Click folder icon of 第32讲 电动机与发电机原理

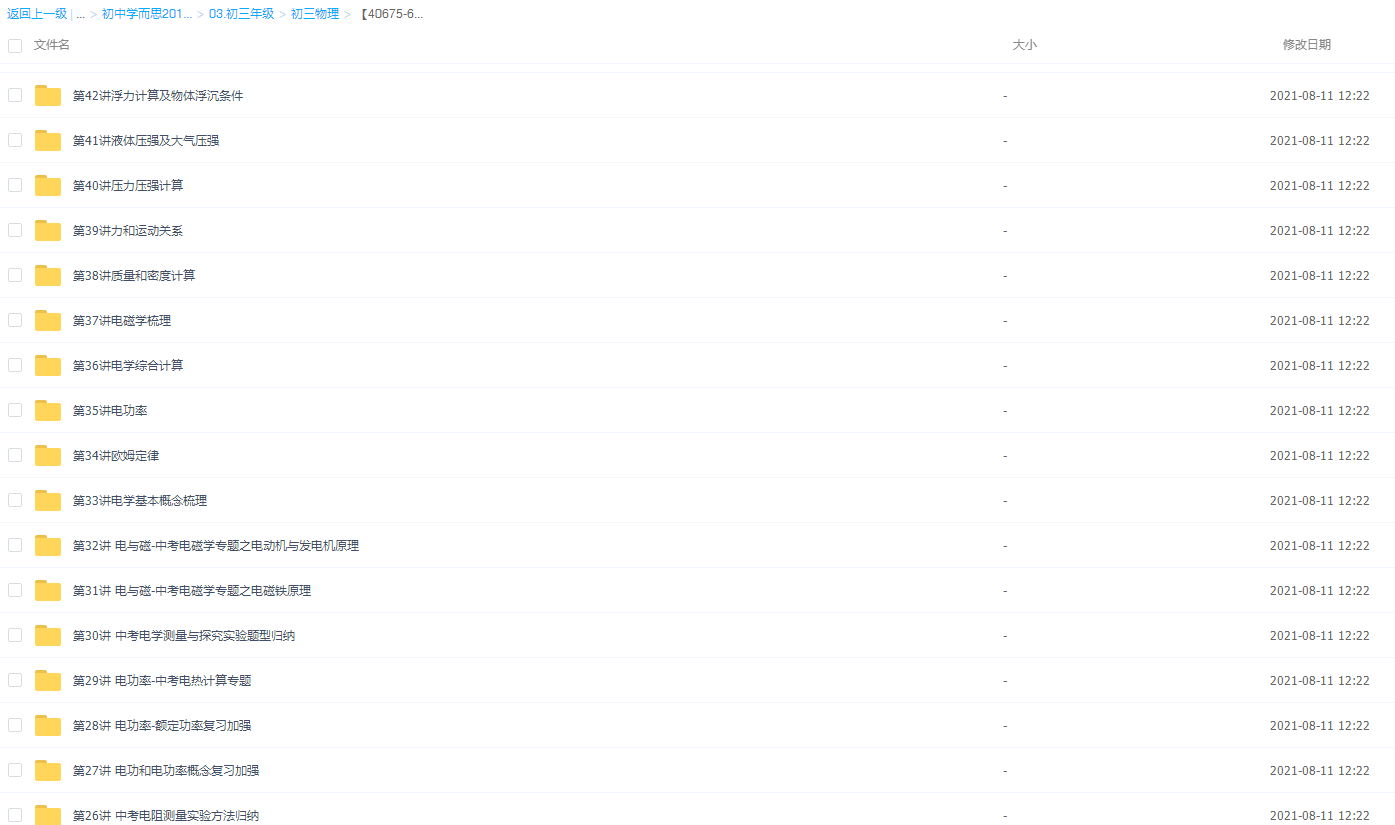pyautogui.click(x=48, y=546)
